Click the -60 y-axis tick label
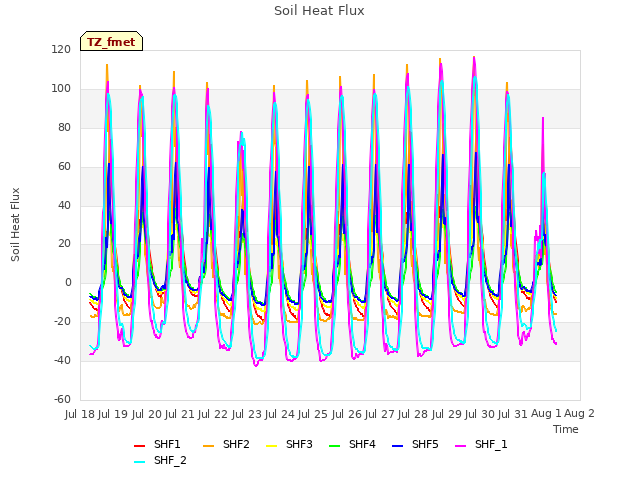640x480 pixels. pos(62,399)
